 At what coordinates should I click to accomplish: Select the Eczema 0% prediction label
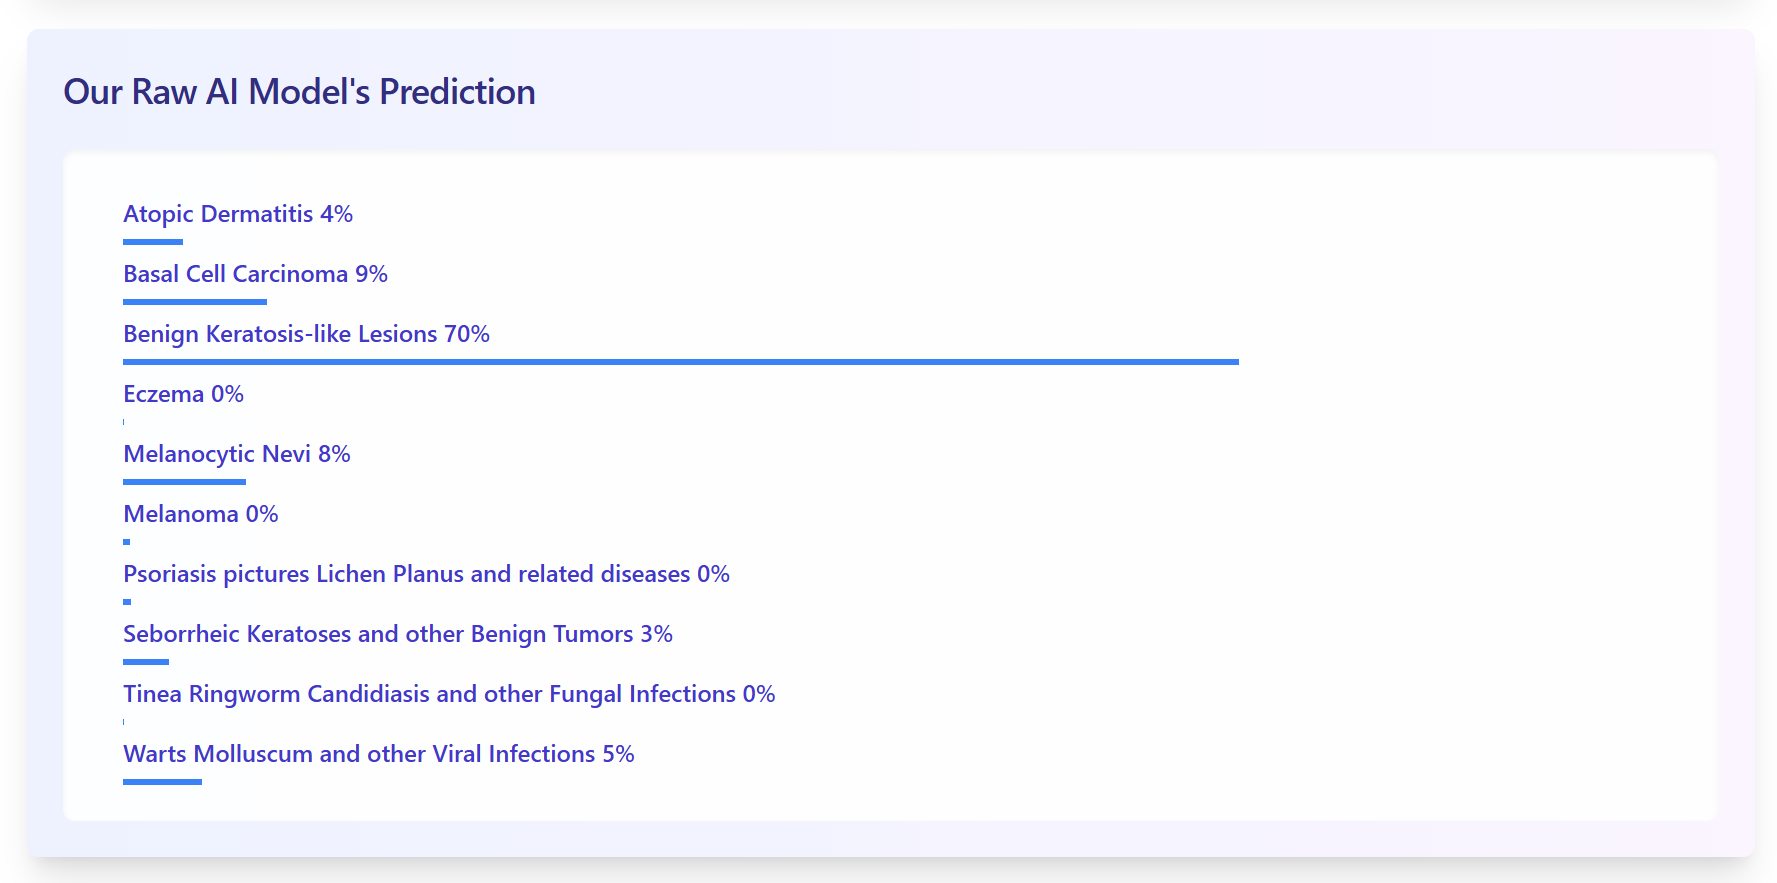(x=183, y=394)
